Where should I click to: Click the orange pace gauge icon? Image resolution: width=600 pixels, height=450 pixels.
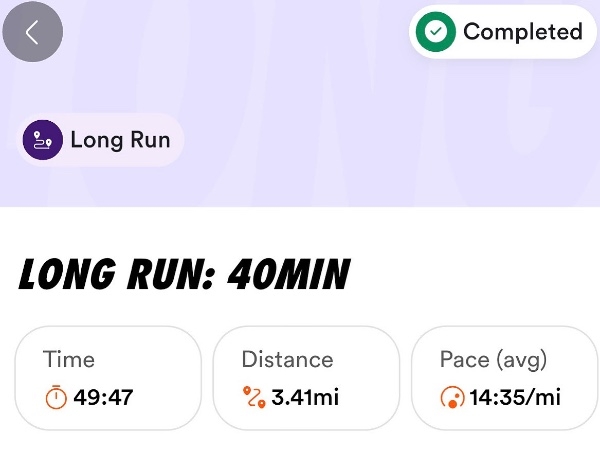click(x=452, y=398)
